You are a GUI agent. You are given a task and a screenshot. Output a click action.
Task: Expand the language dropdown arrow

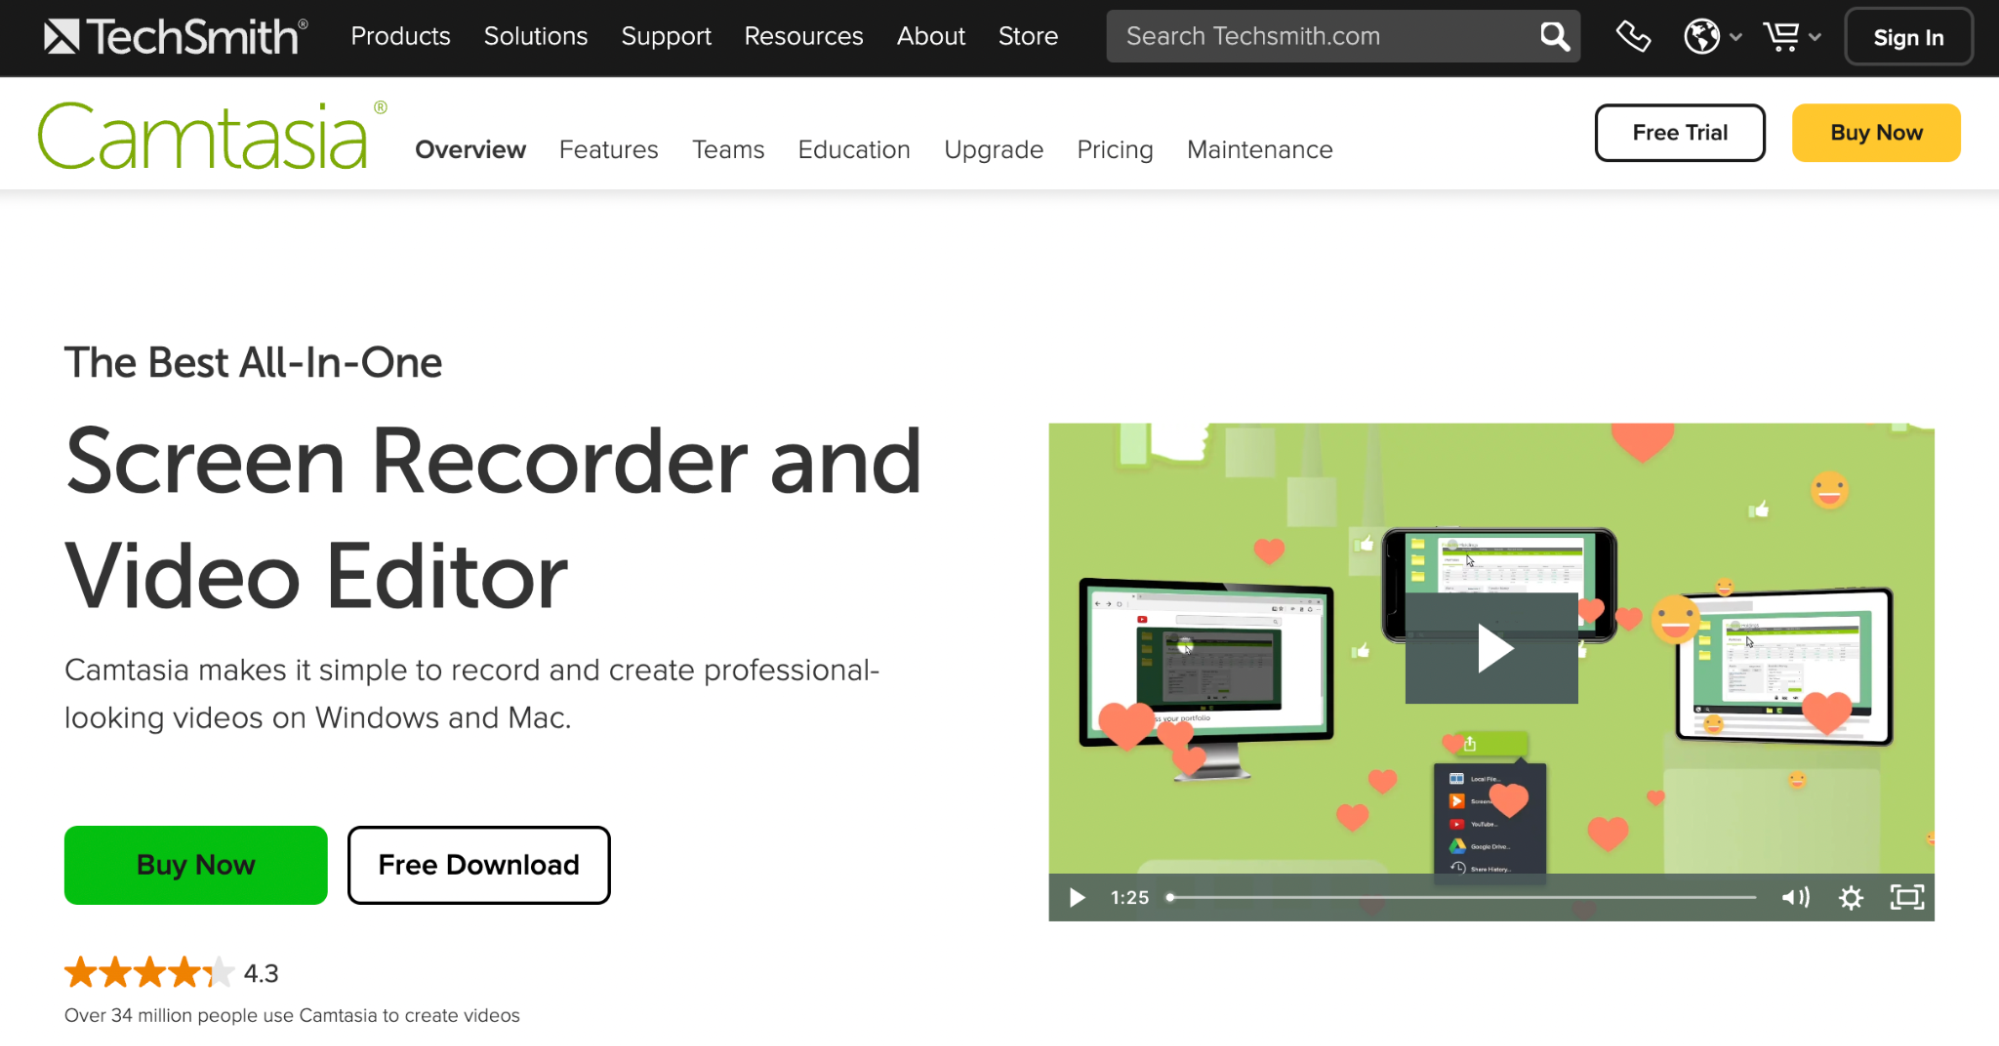pos(1736,37)
